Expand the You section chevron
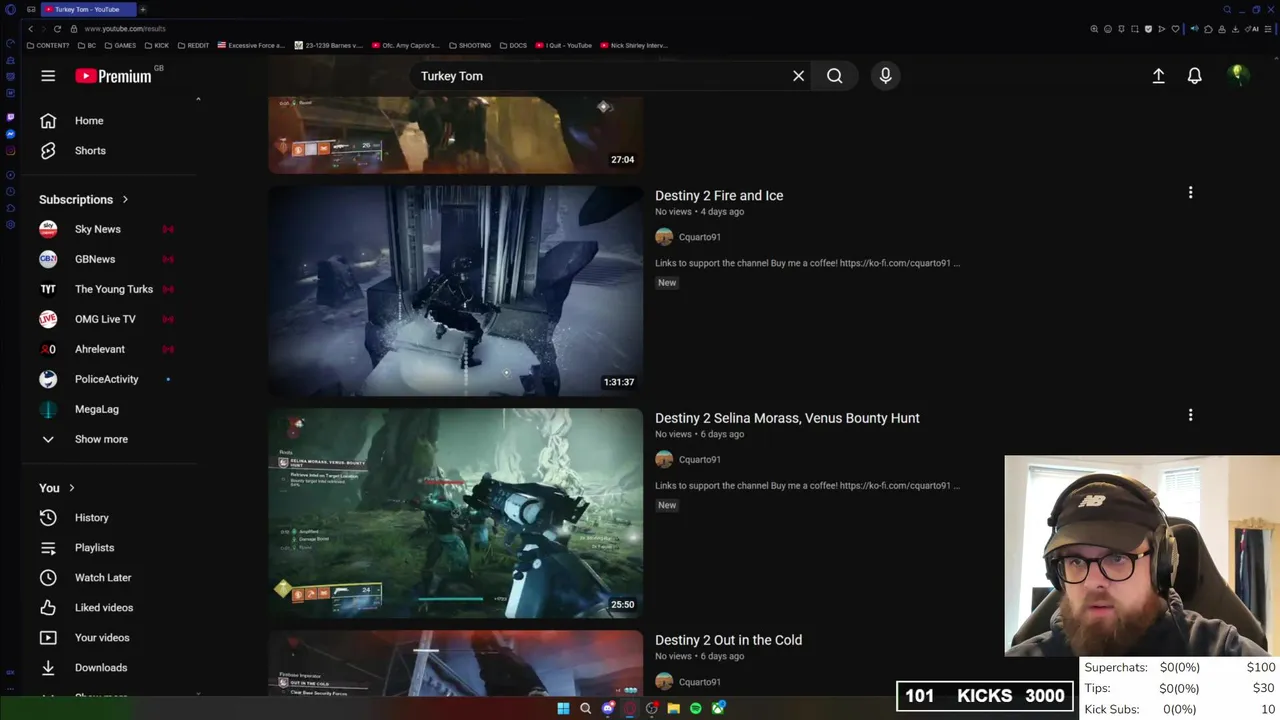 point(71,488)
